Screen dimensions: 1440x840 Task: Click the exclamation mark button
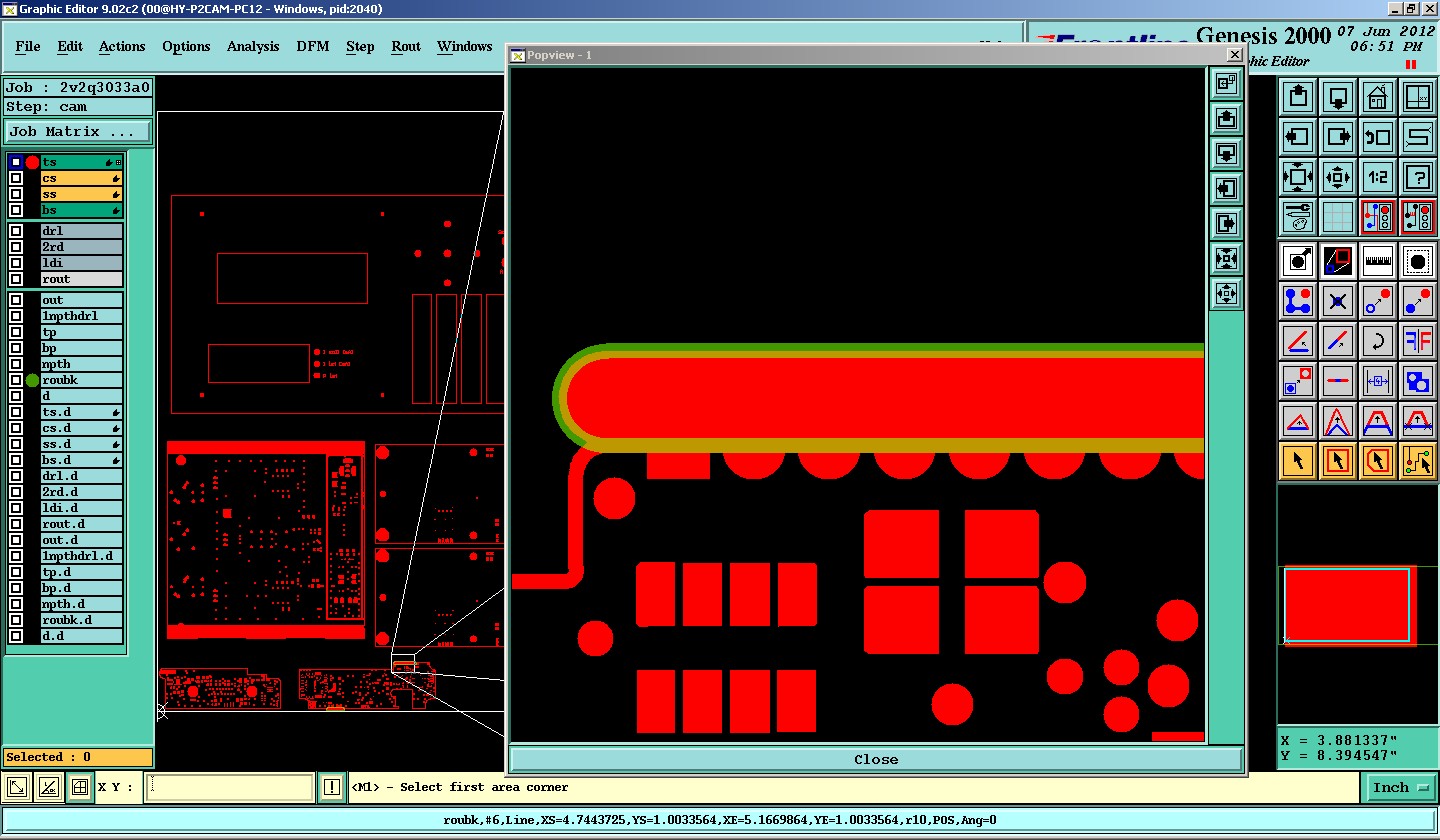[332, 788]
